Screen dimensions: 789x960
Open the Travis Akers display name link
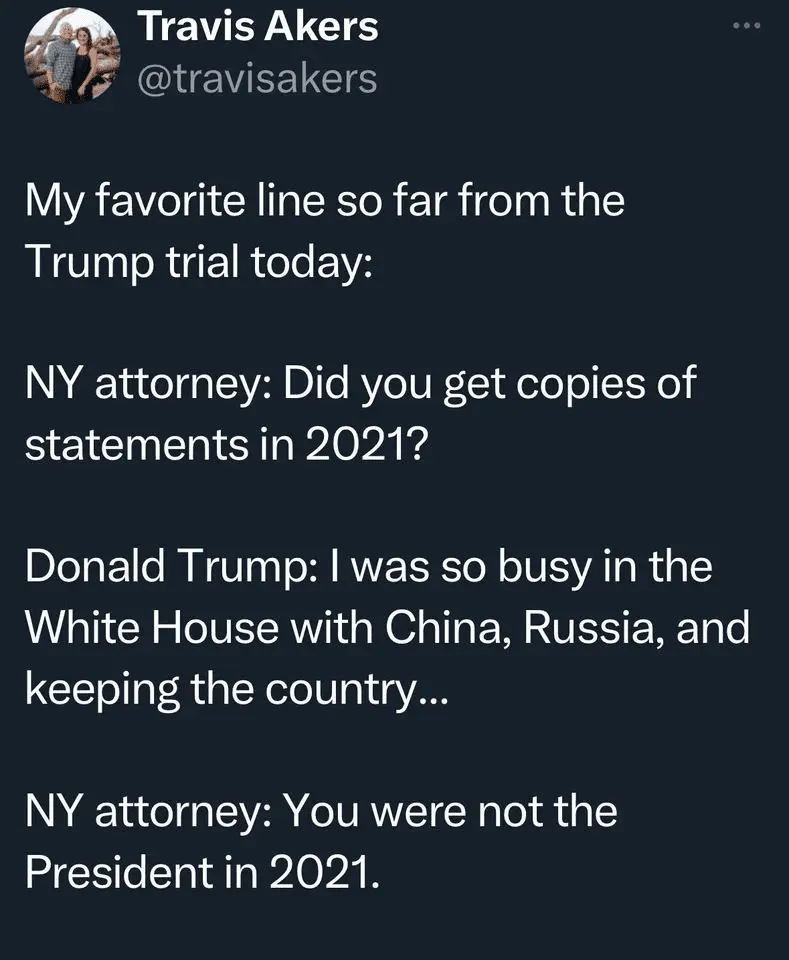click(258, 27)
